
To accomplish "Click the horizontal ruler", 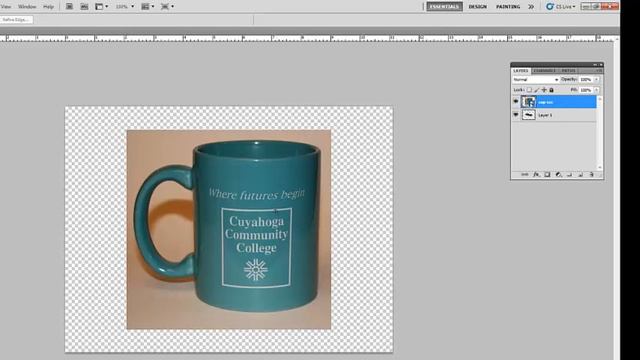I will (x=307, y=38).
